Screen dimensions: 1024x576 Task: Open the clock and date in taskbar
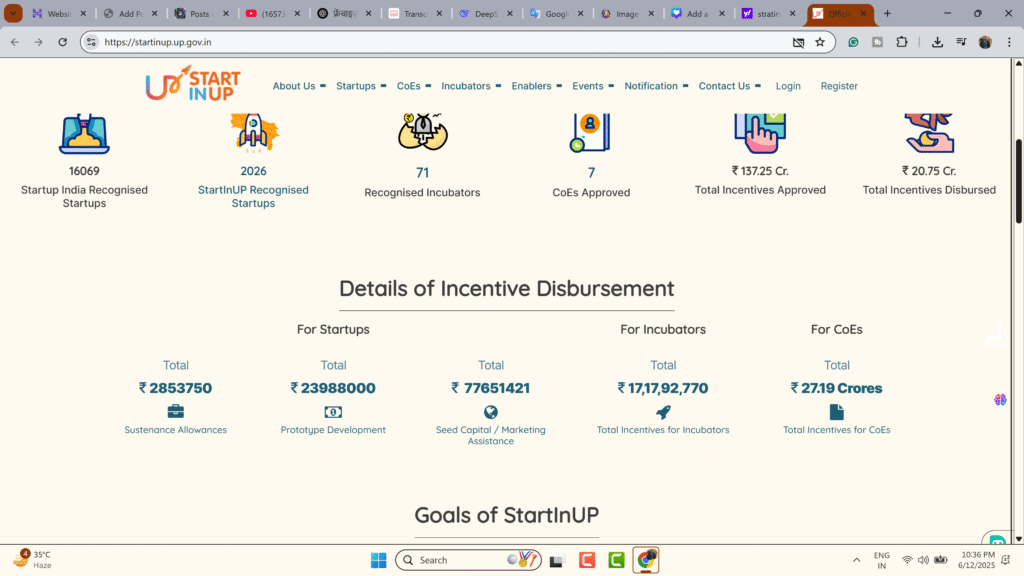[977, 560]
